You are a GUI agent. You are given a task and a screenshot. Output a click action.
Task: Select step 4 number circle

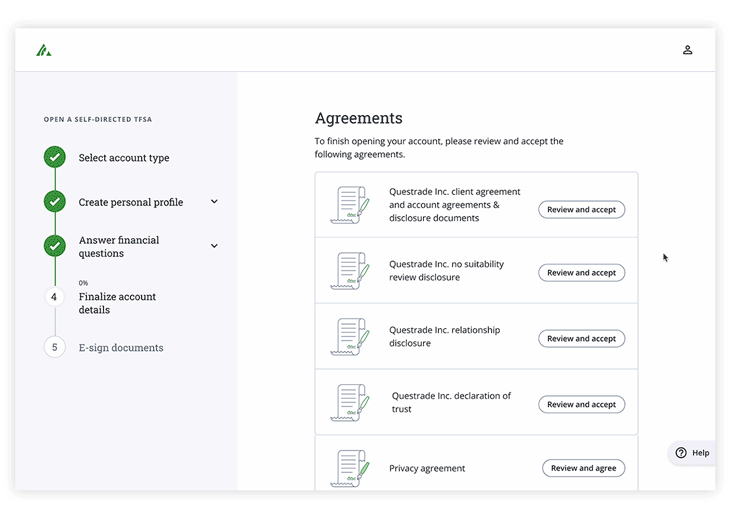click(x=54, y=297)
